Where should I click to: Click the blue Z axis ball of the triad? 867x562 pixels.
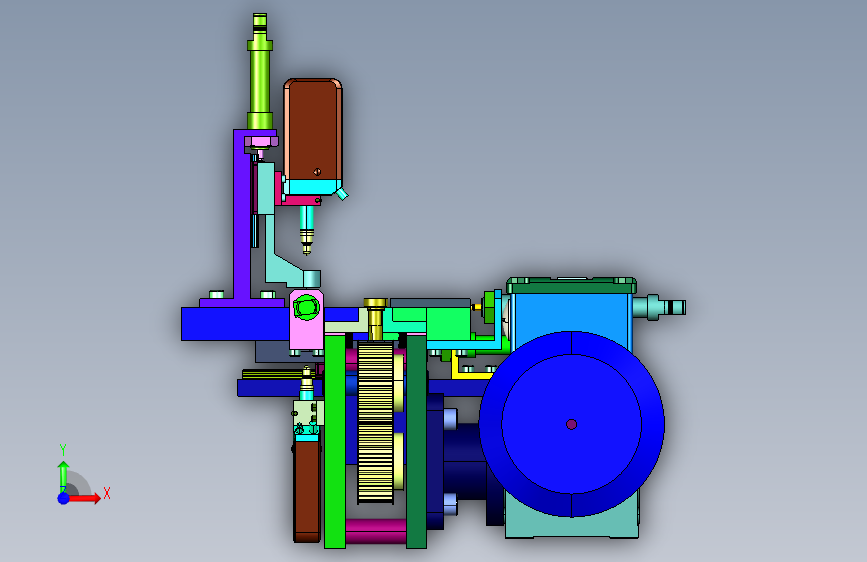pos(64,498)
